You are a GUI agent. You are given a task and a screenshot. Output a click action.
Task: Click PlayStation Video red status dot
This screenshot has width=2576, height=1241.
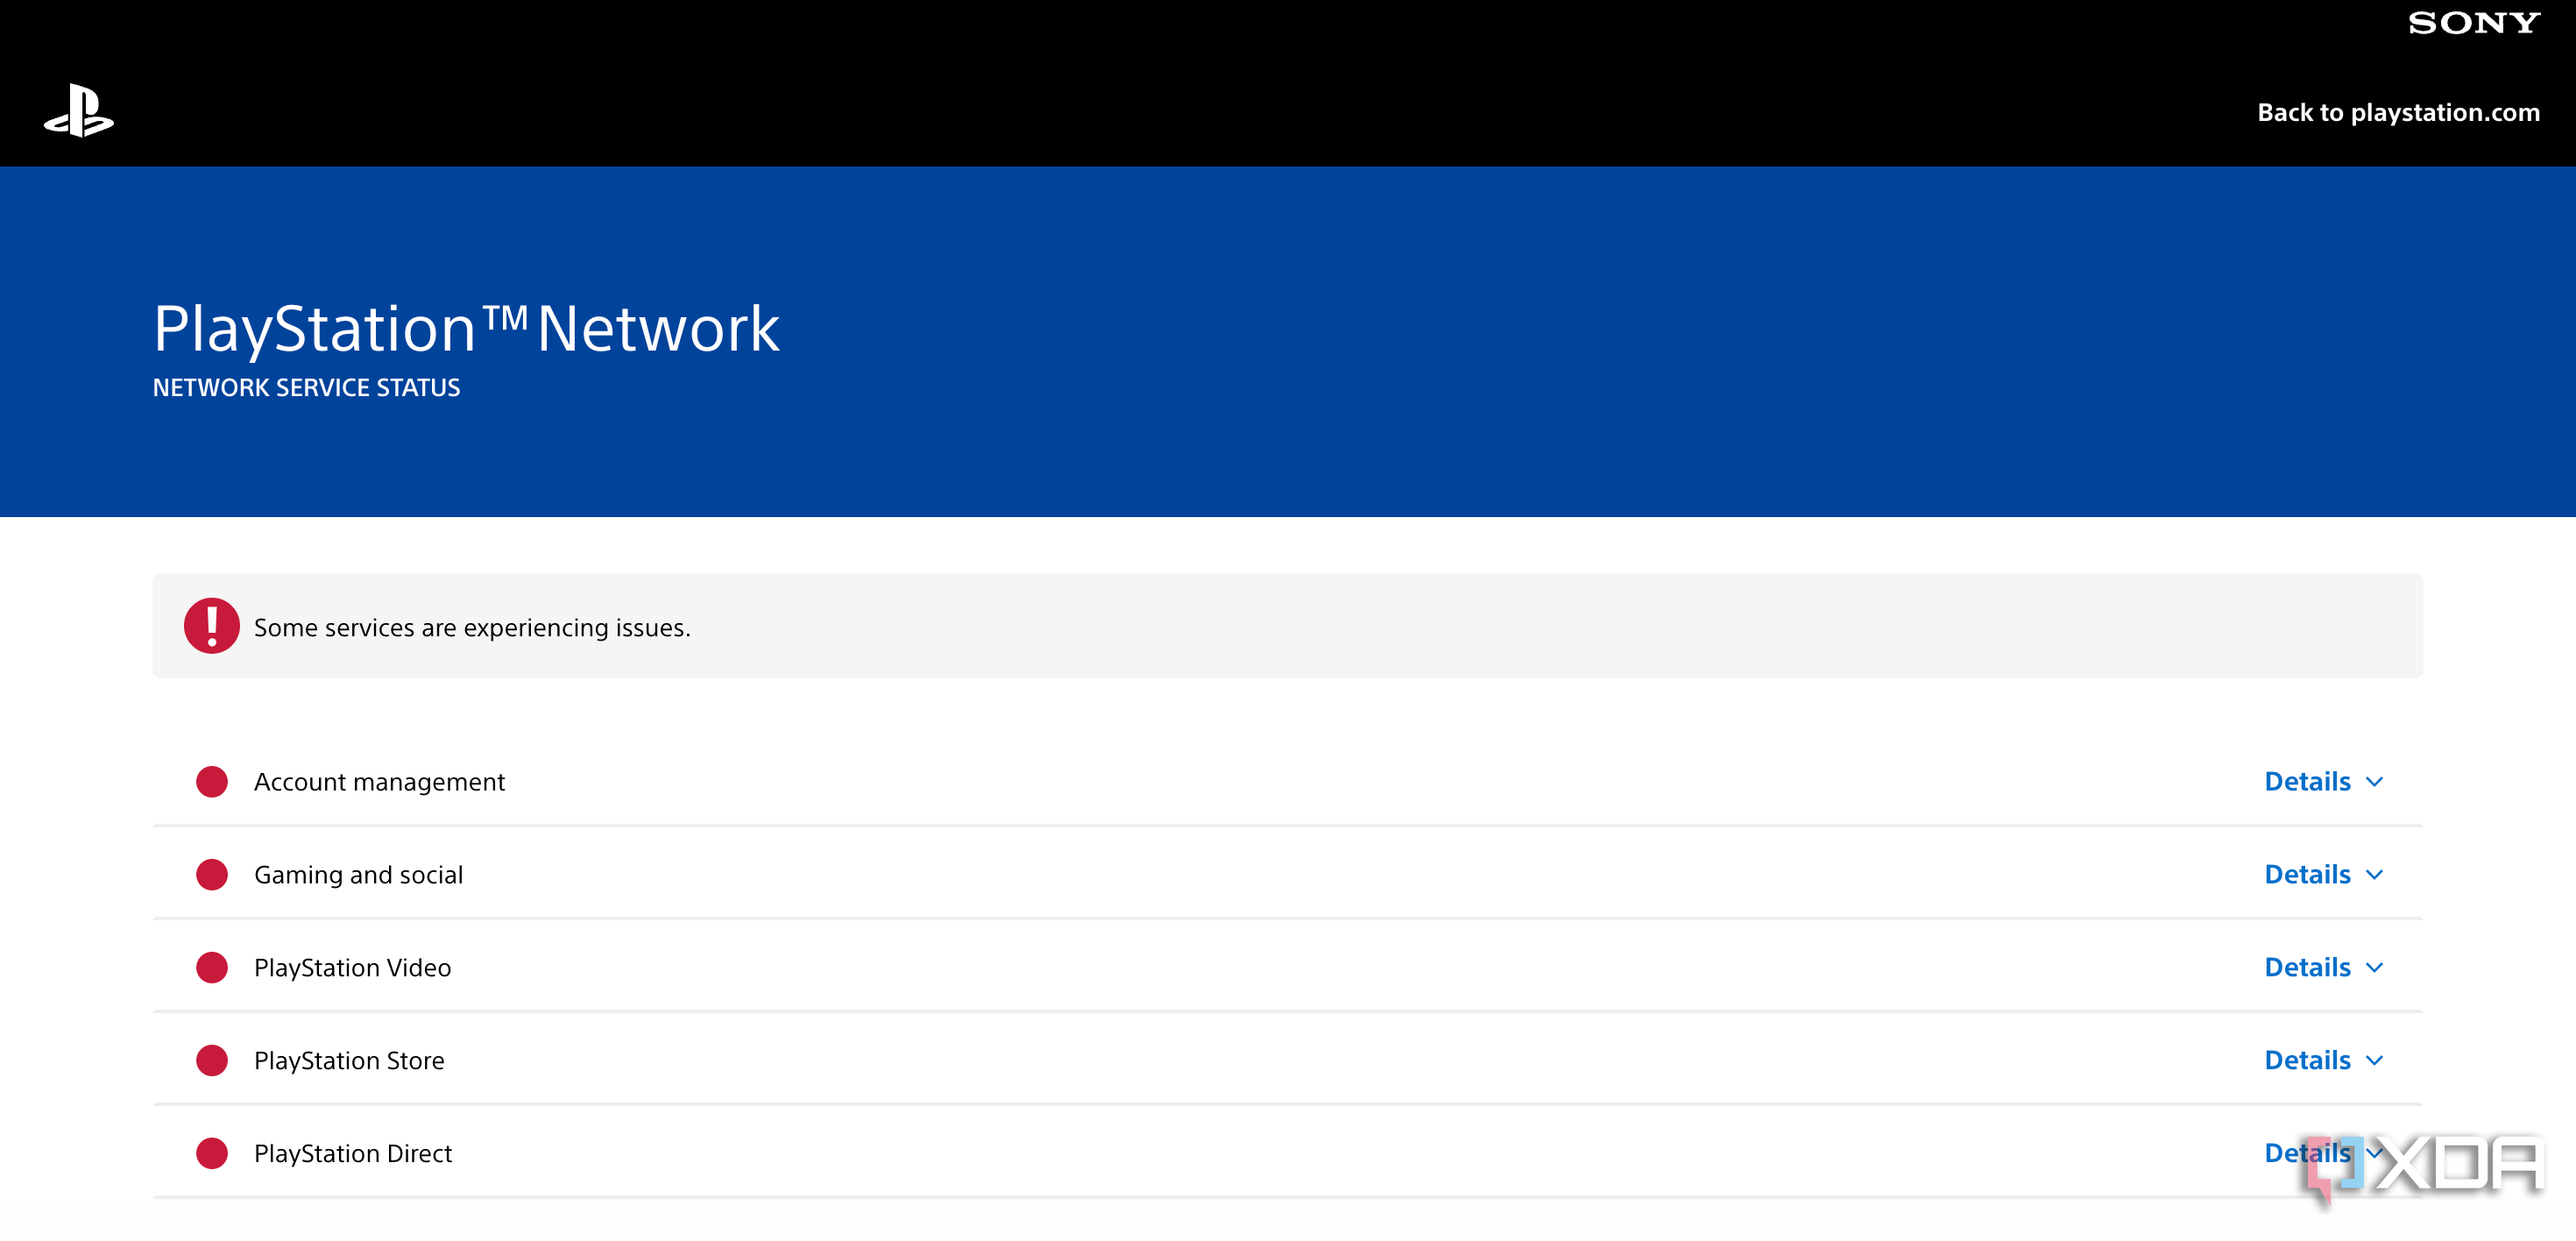[x=212, y=968]
